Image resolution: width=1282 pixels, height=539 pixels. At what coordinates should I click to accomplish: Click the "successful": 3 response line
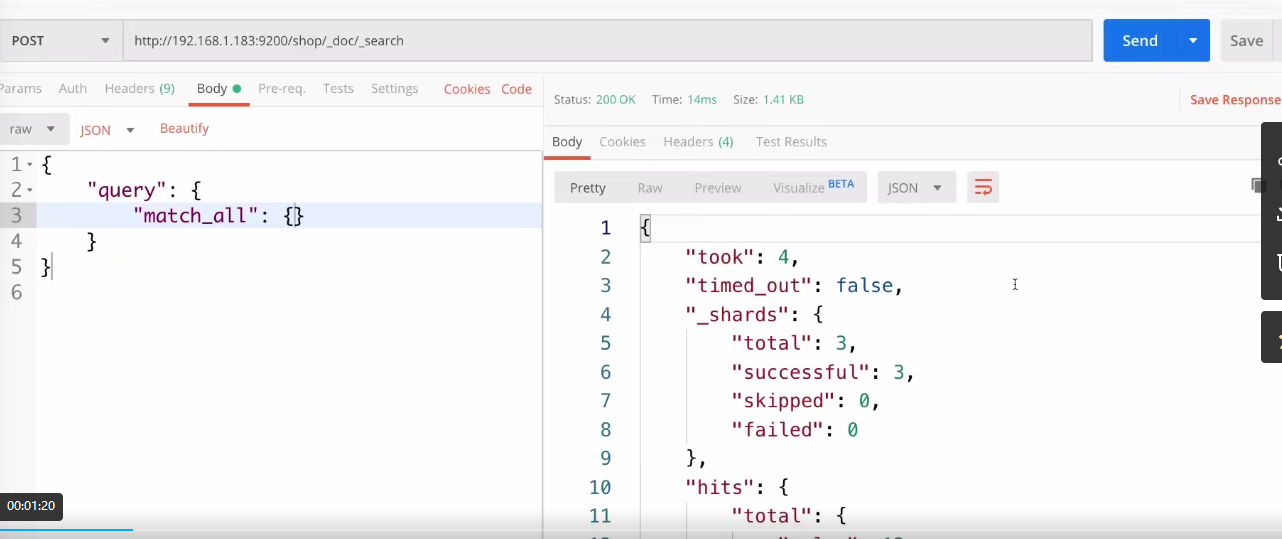(823, 373)
